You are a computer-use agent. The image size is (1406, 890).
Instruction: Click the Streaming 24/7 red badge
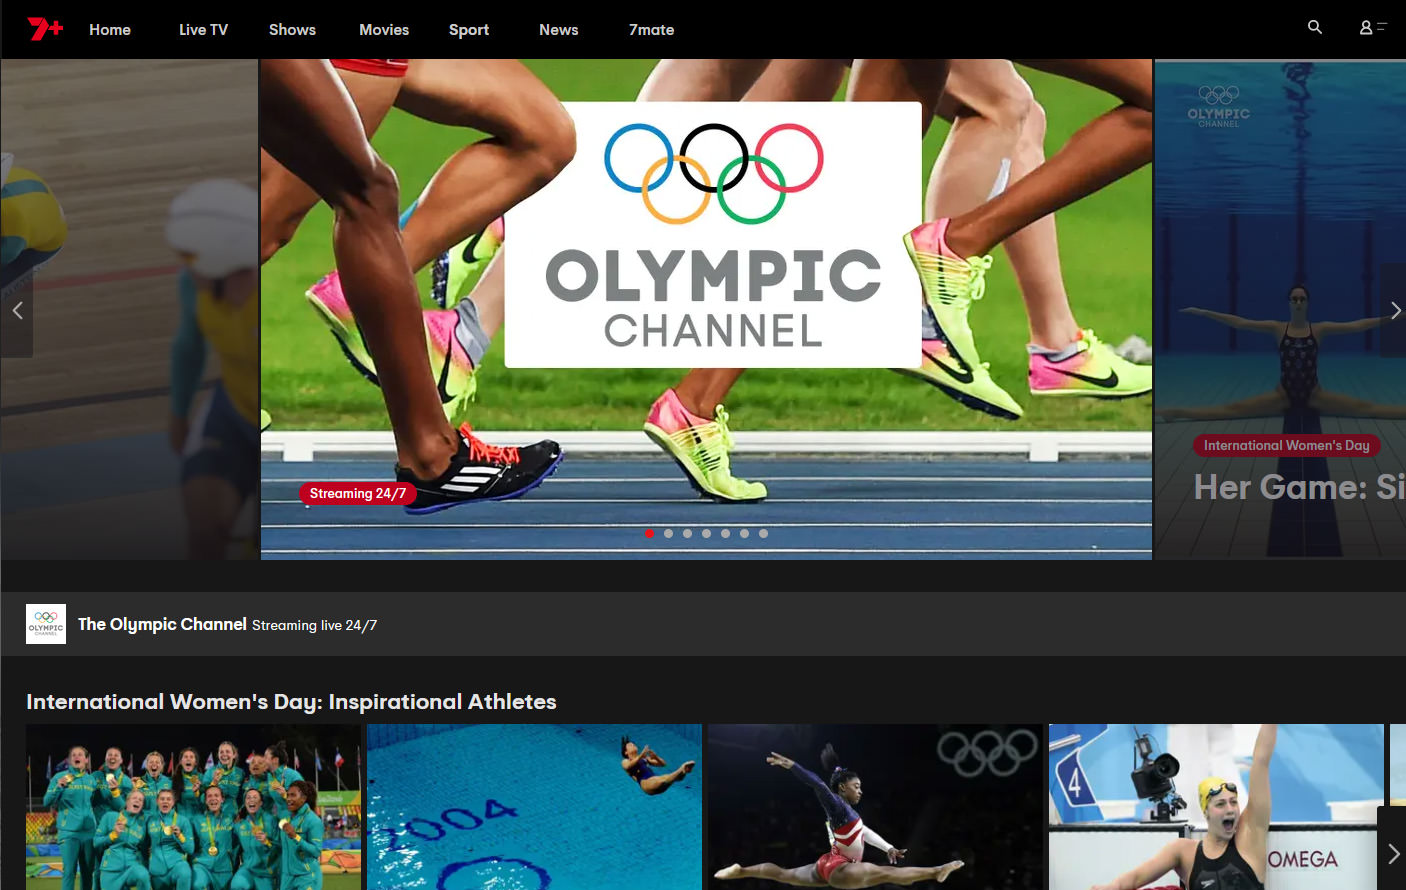pyautogui.click(x=358, y=493)
